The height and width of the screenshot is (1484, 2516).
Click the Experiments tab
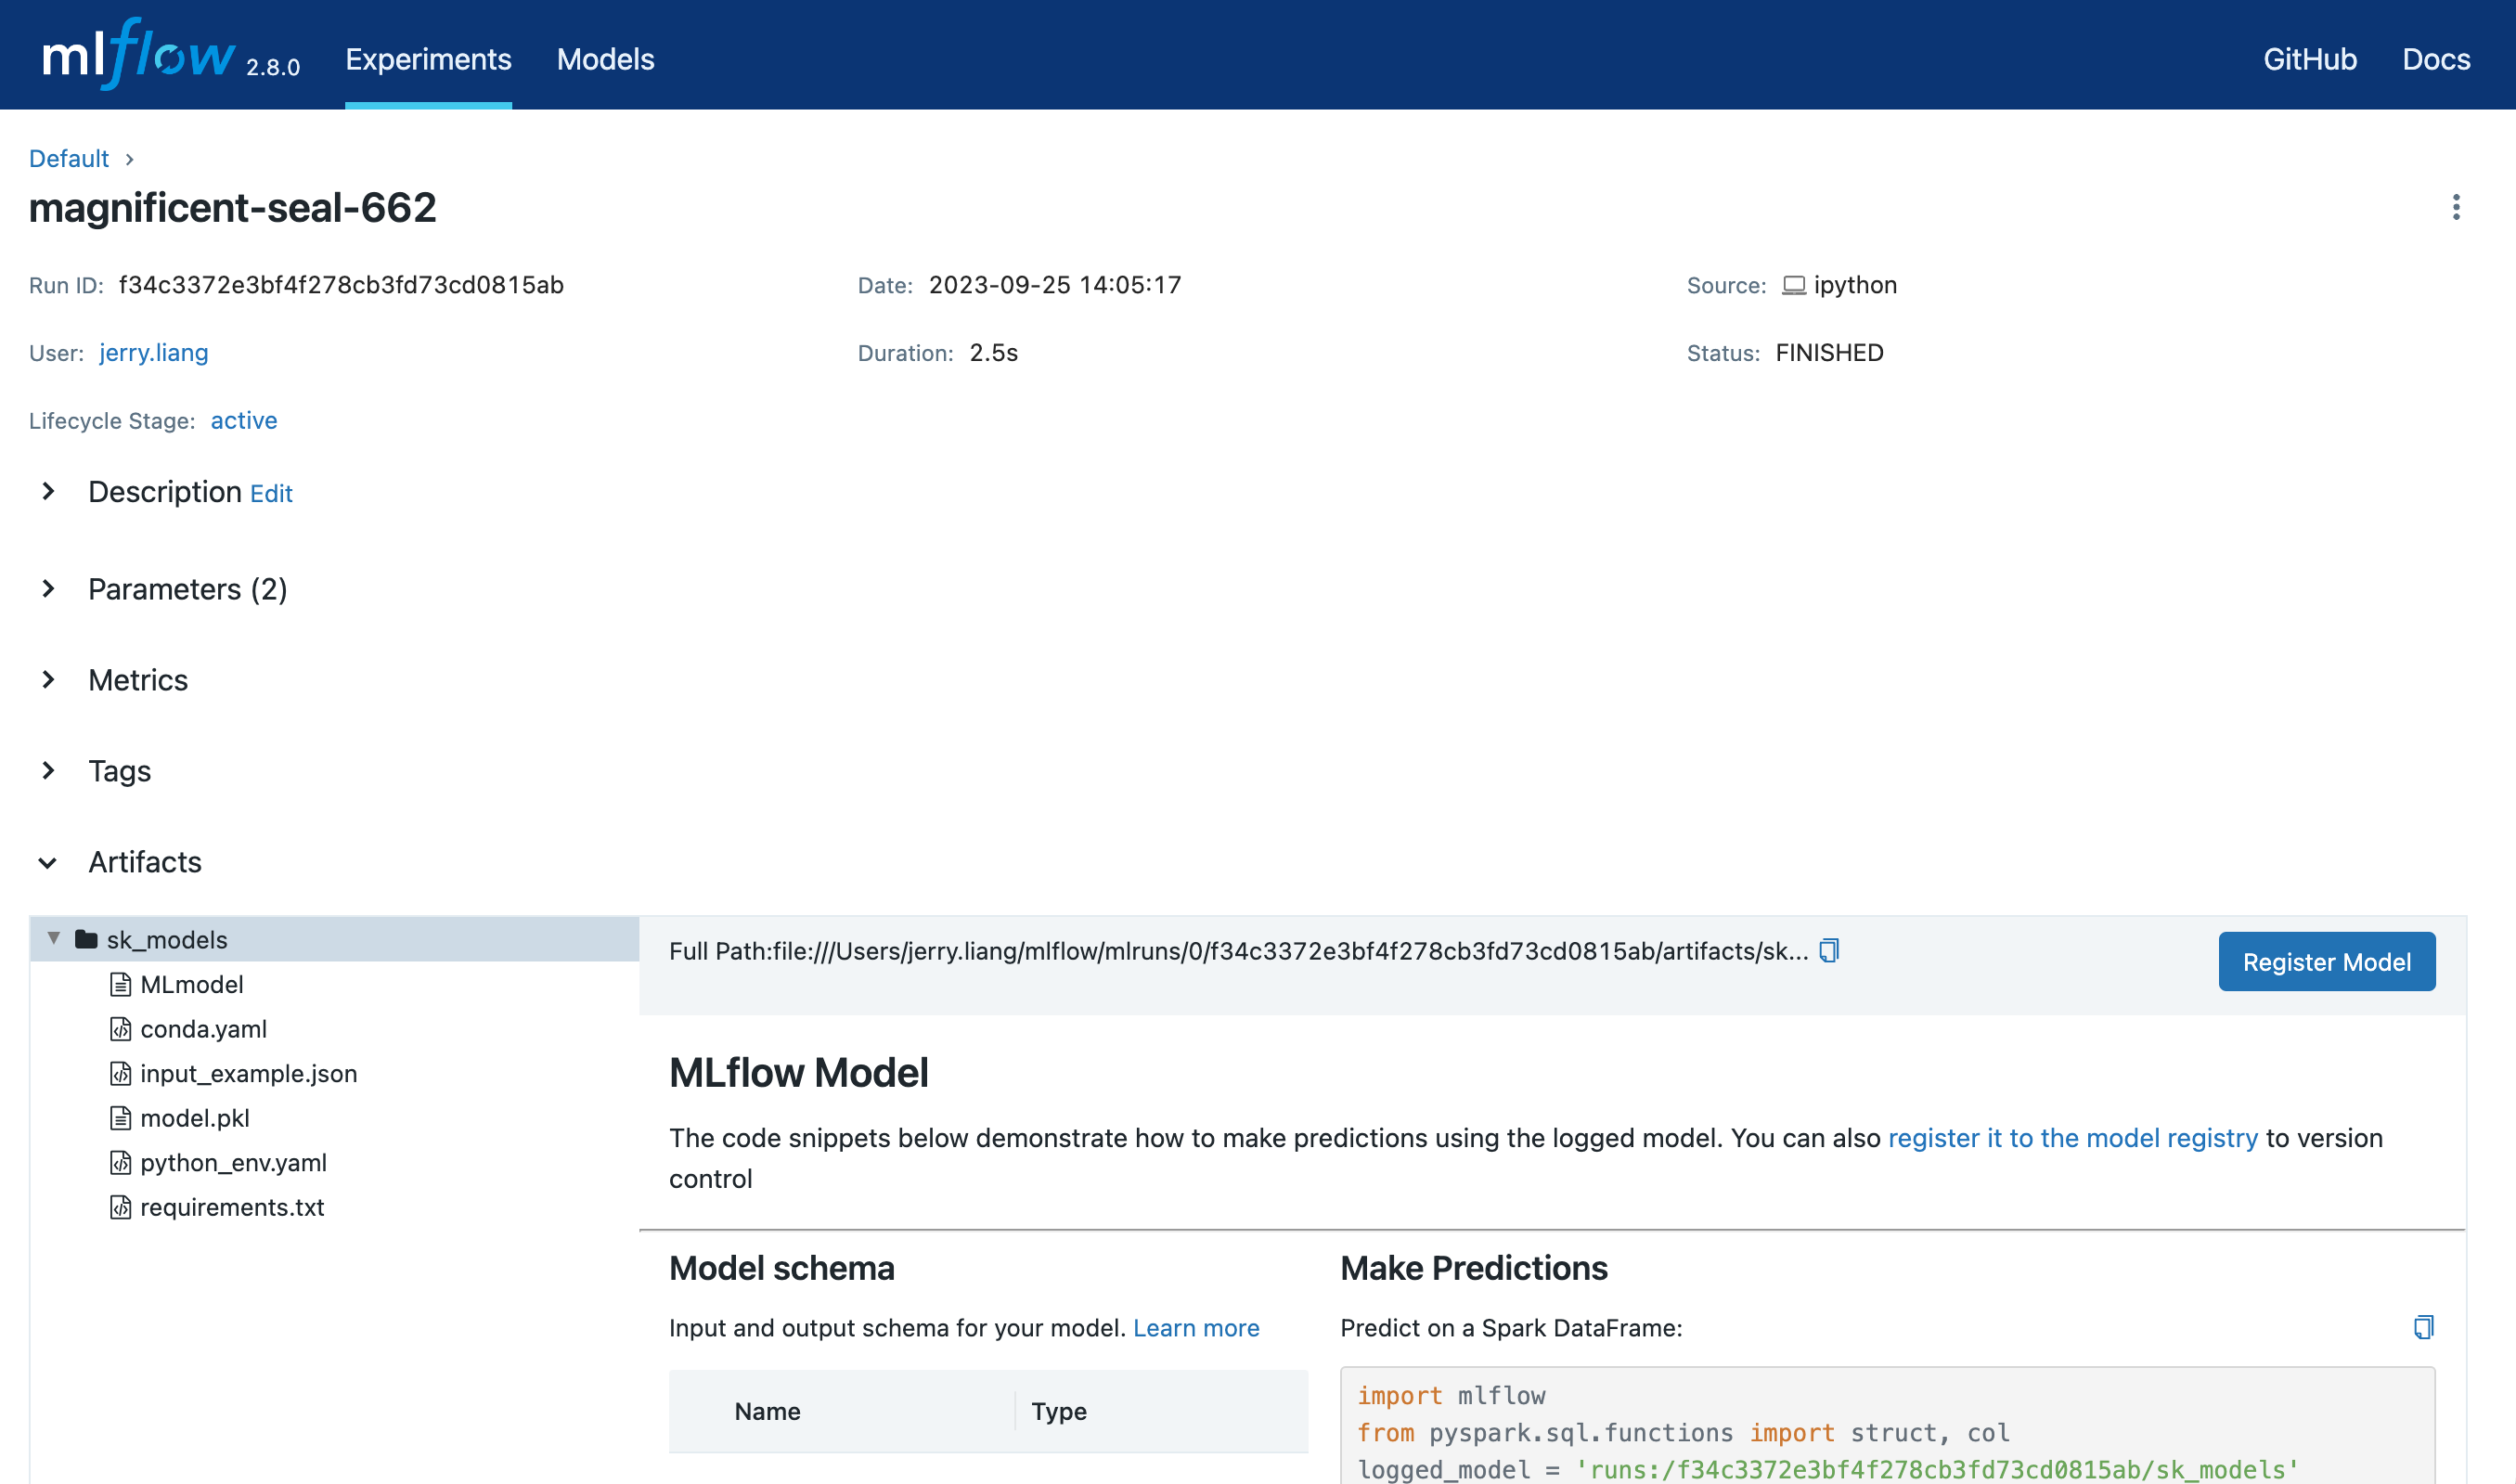[427, 57]
